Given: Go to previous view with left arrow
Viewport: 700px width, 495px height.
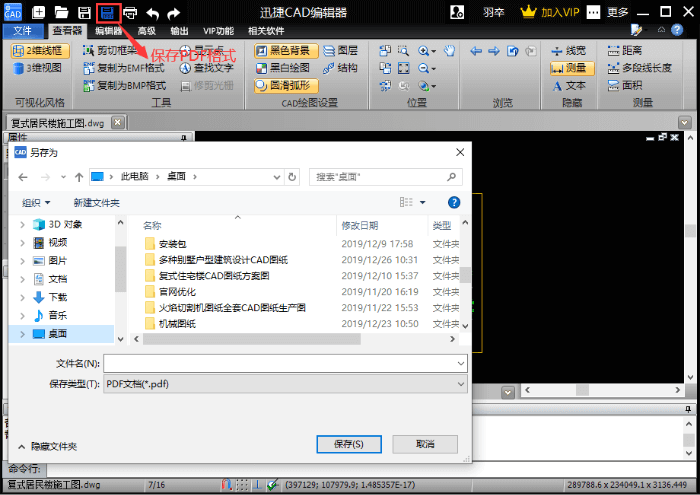Looking at the screenshot, I should (476, 51).
